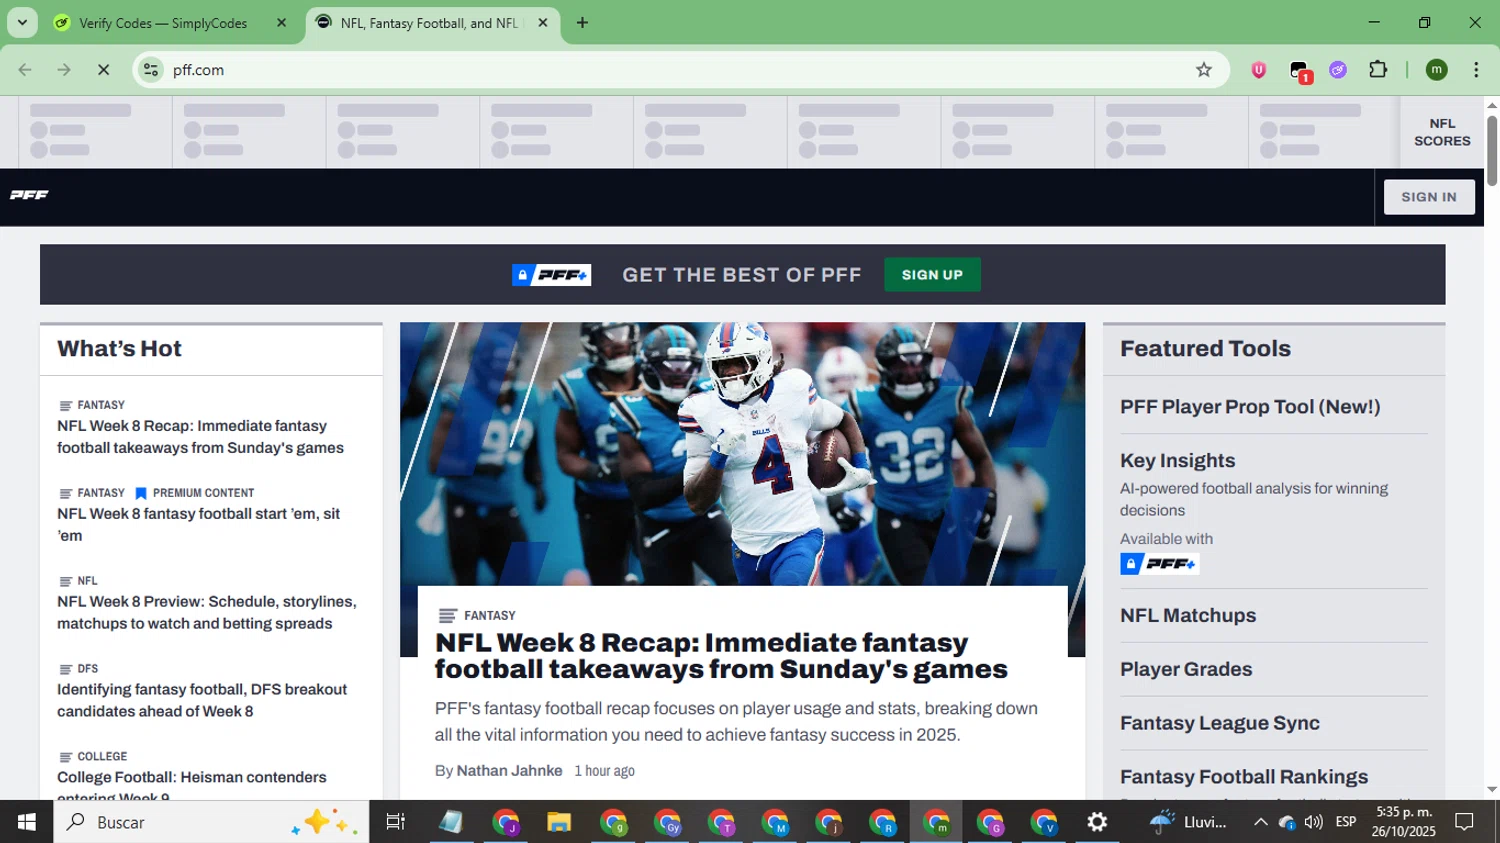The image size is (1500, 843).
Task: Click the GET THE BEST OF PFF text
Action: (742, 275)
